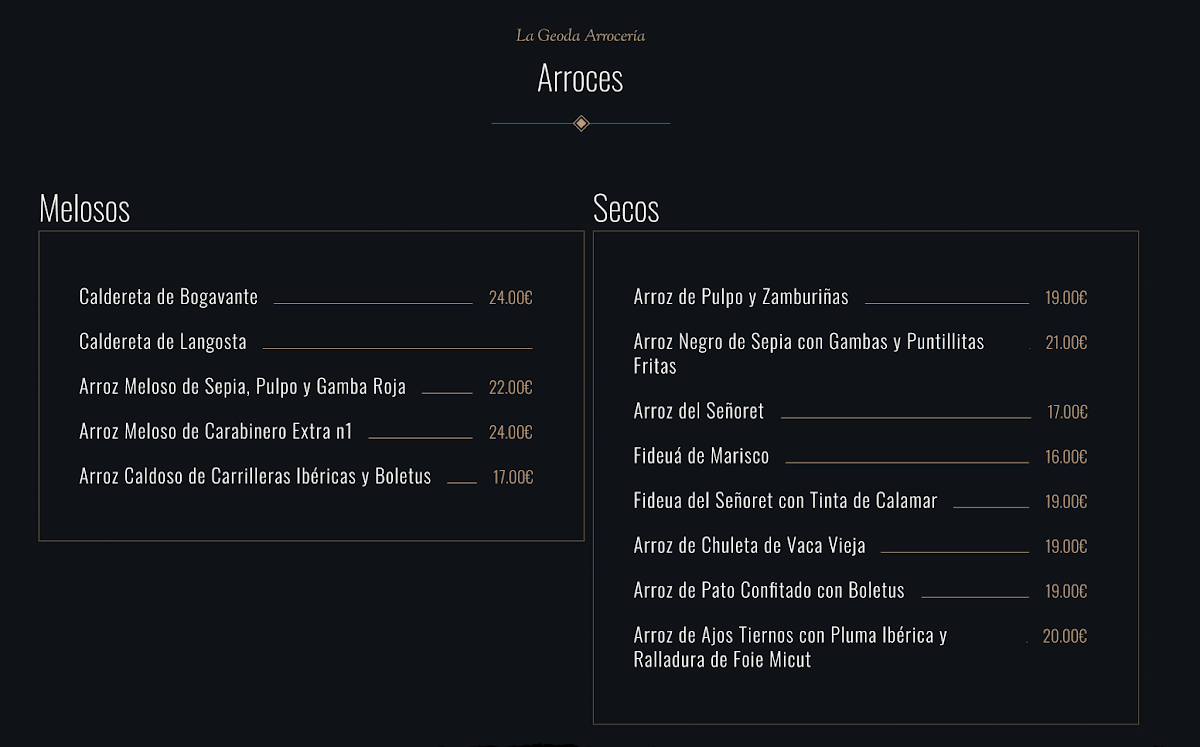Select Arroz Meloso de Sepia, Pulpo y Gamba Roja
This screenshot has width=1200, height=747.
243,387
